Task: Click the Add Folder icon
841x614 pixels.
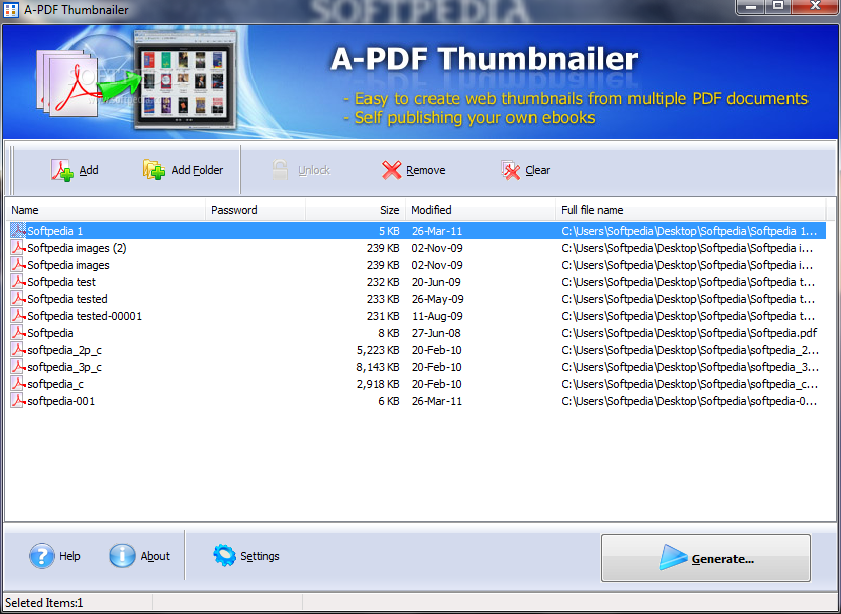Action: (154, 170)
